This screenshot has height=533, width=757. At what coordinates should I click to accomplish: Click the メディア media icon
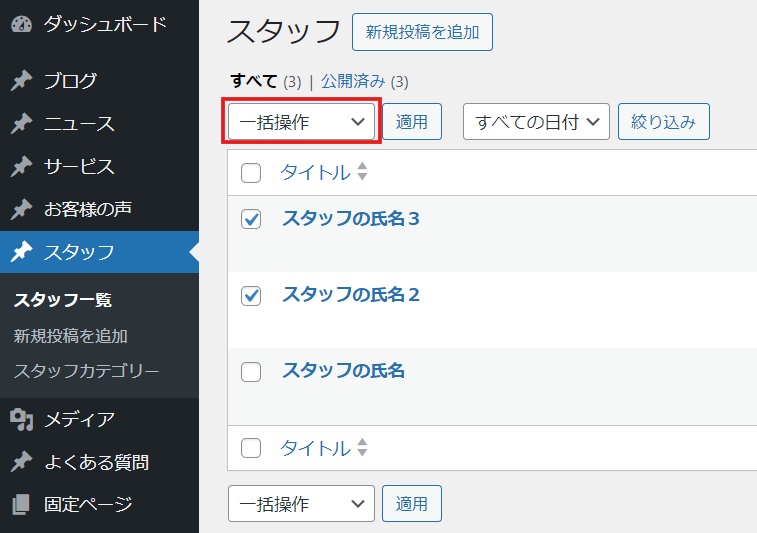click(21, 420)
